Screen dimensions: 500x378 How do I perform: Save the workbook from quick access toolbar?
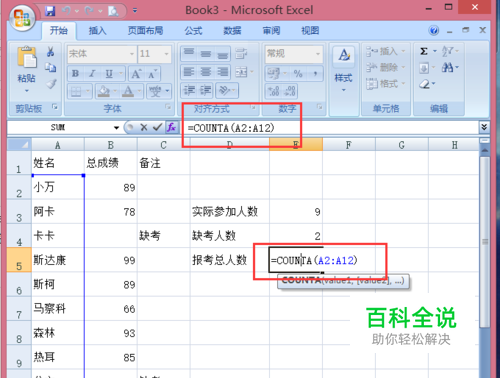point(50,11)
